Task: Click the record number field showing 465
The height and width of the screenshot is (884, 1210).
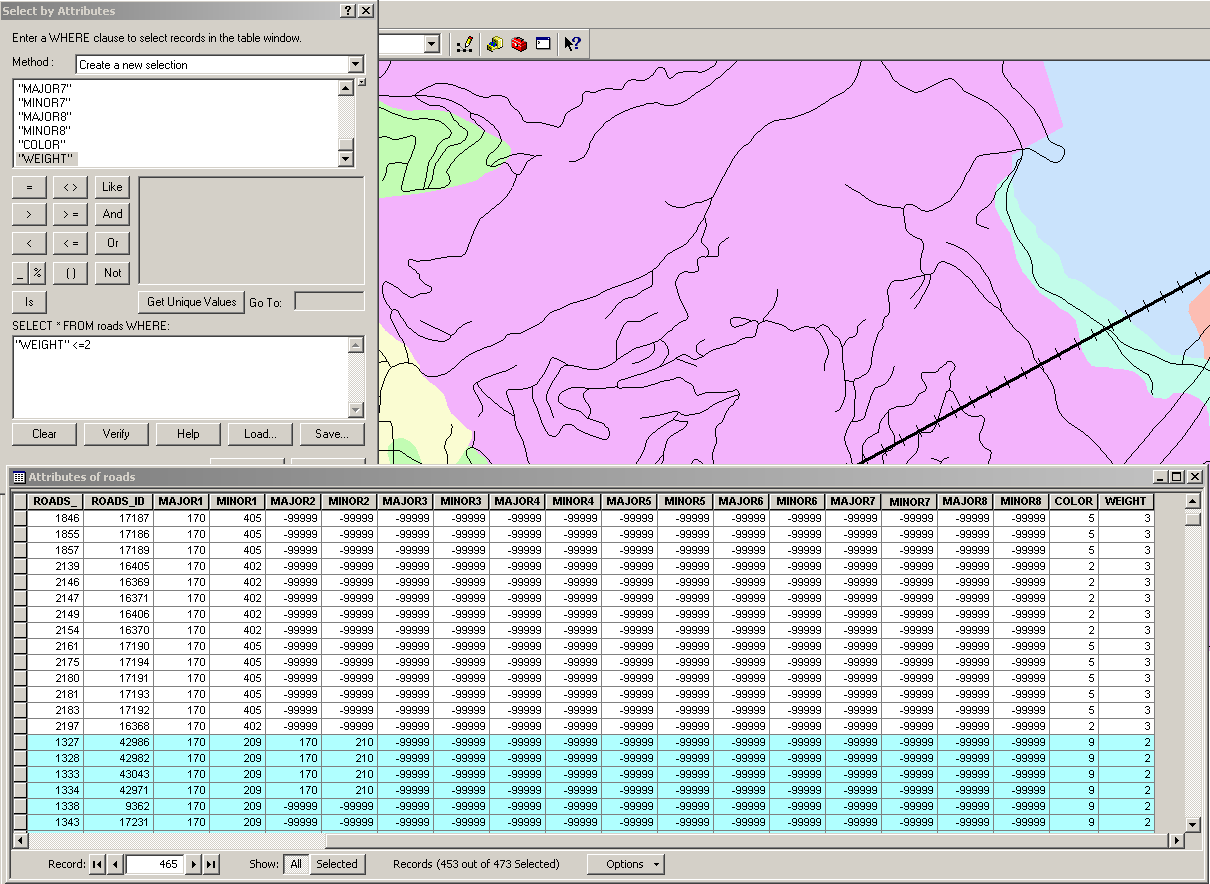Action: [x=155, y=864]
